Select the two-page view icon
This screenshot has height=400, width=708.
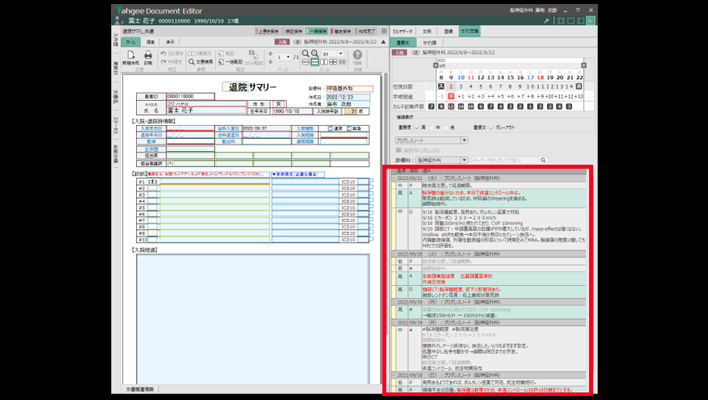(324, 62)
